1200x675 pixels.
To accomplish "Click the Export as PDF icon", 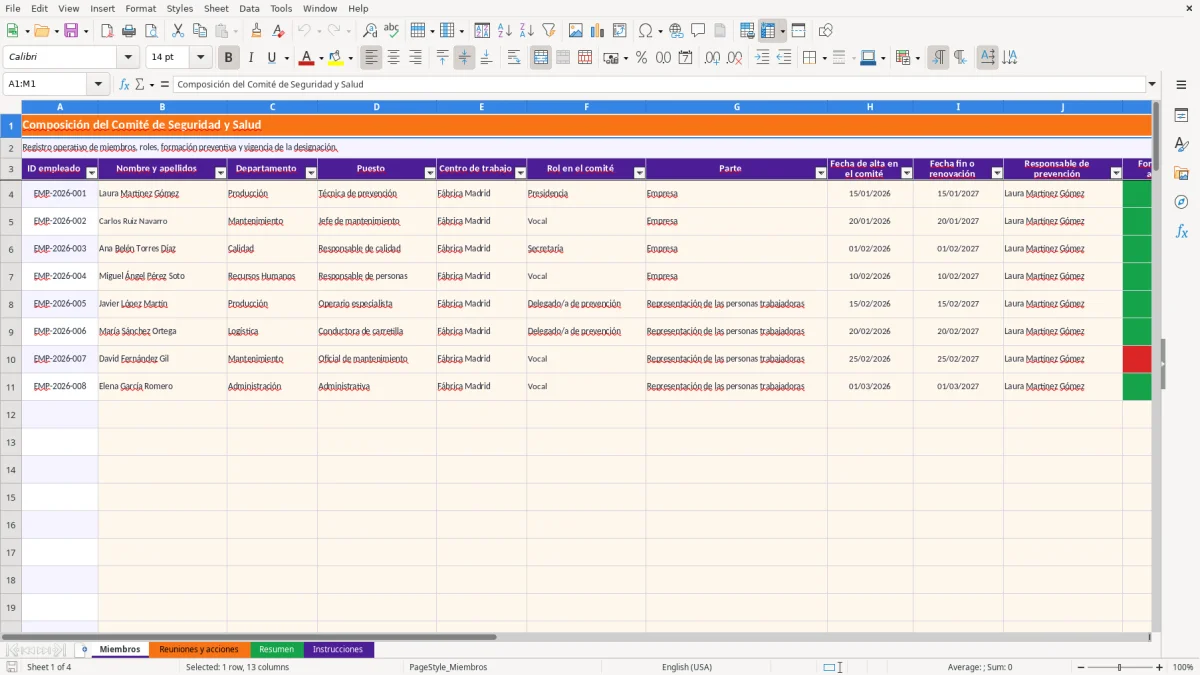I will [107, 31].
